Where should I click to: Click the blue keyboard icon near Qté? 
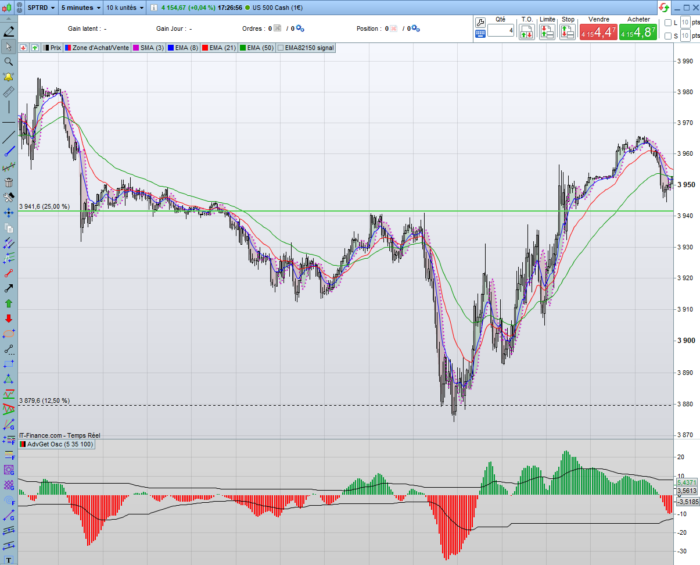coord(480,34)
